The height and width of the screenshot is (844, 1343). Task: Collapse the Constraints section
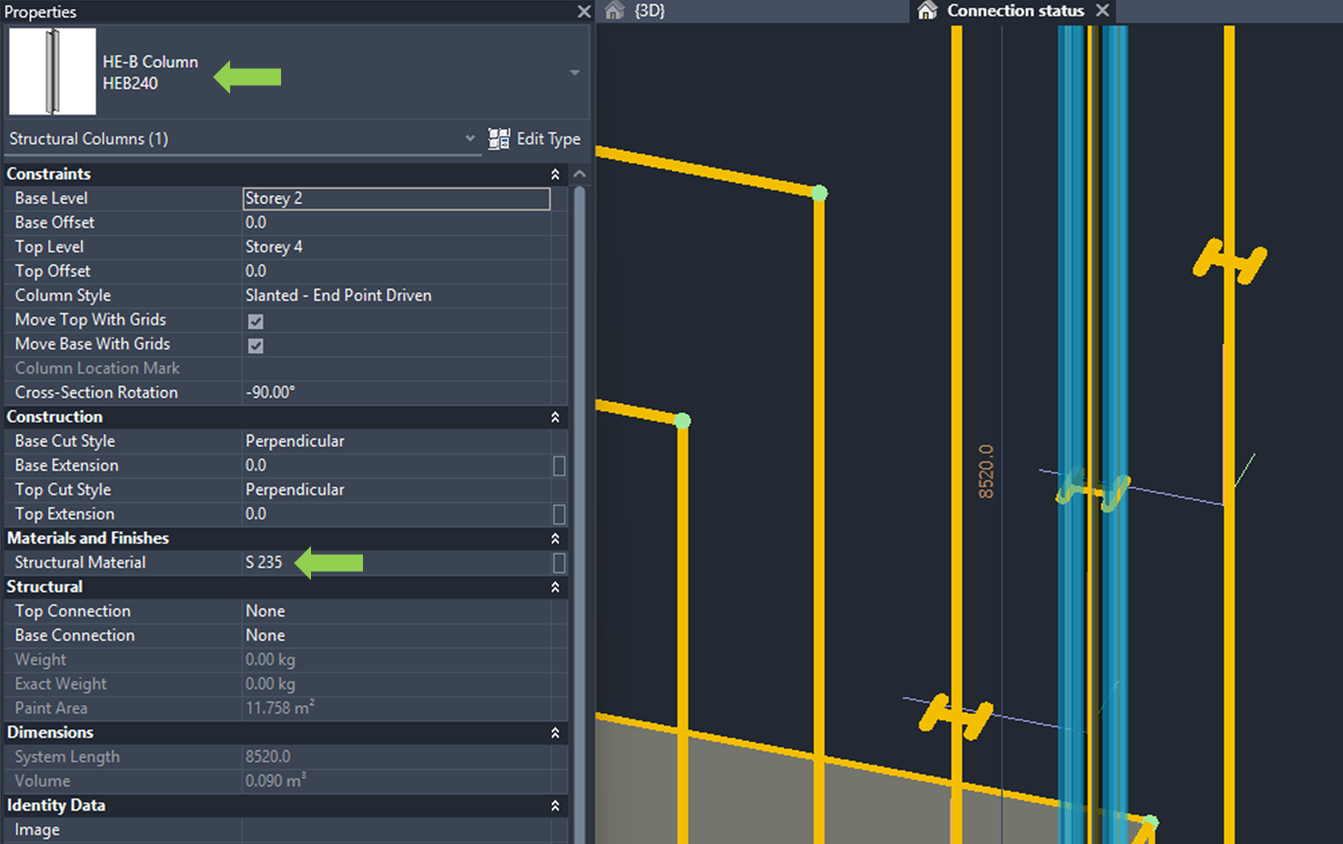pyautogui.click(x=556, y=174)
